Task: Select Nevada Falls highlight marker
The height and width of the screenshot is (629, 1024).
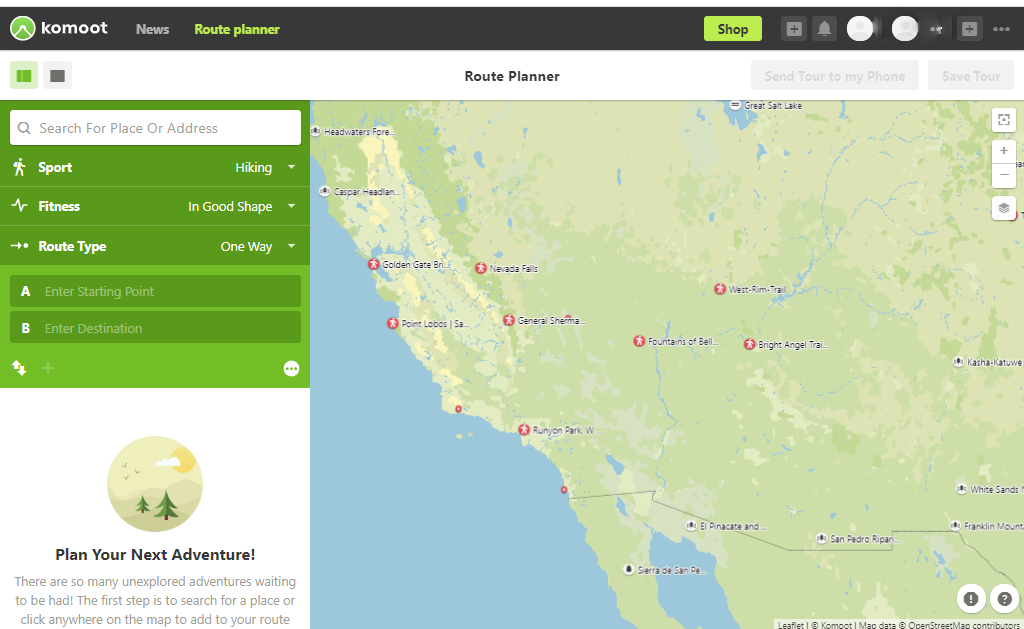Action: 481,268
